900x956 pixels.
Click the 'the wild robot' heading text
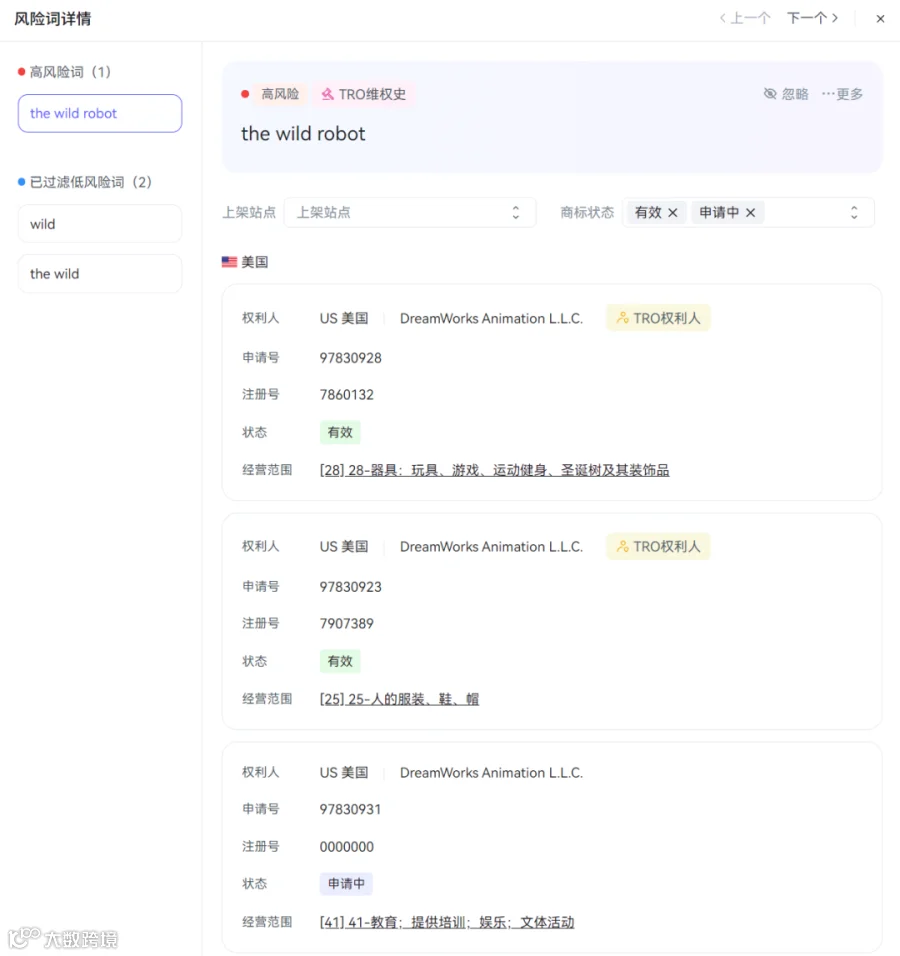point(303,134)
